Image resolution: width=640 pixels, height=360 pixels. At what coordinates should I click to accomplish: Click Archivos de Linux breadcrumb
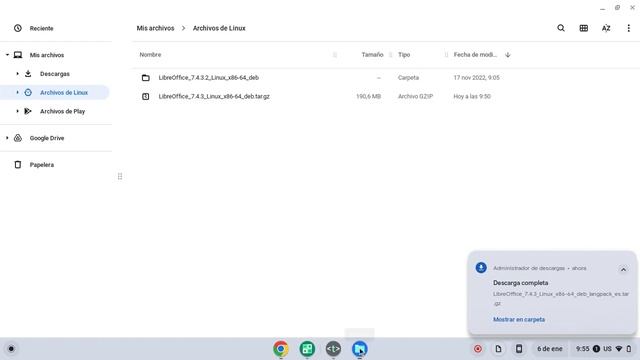(x=219, y=28)
